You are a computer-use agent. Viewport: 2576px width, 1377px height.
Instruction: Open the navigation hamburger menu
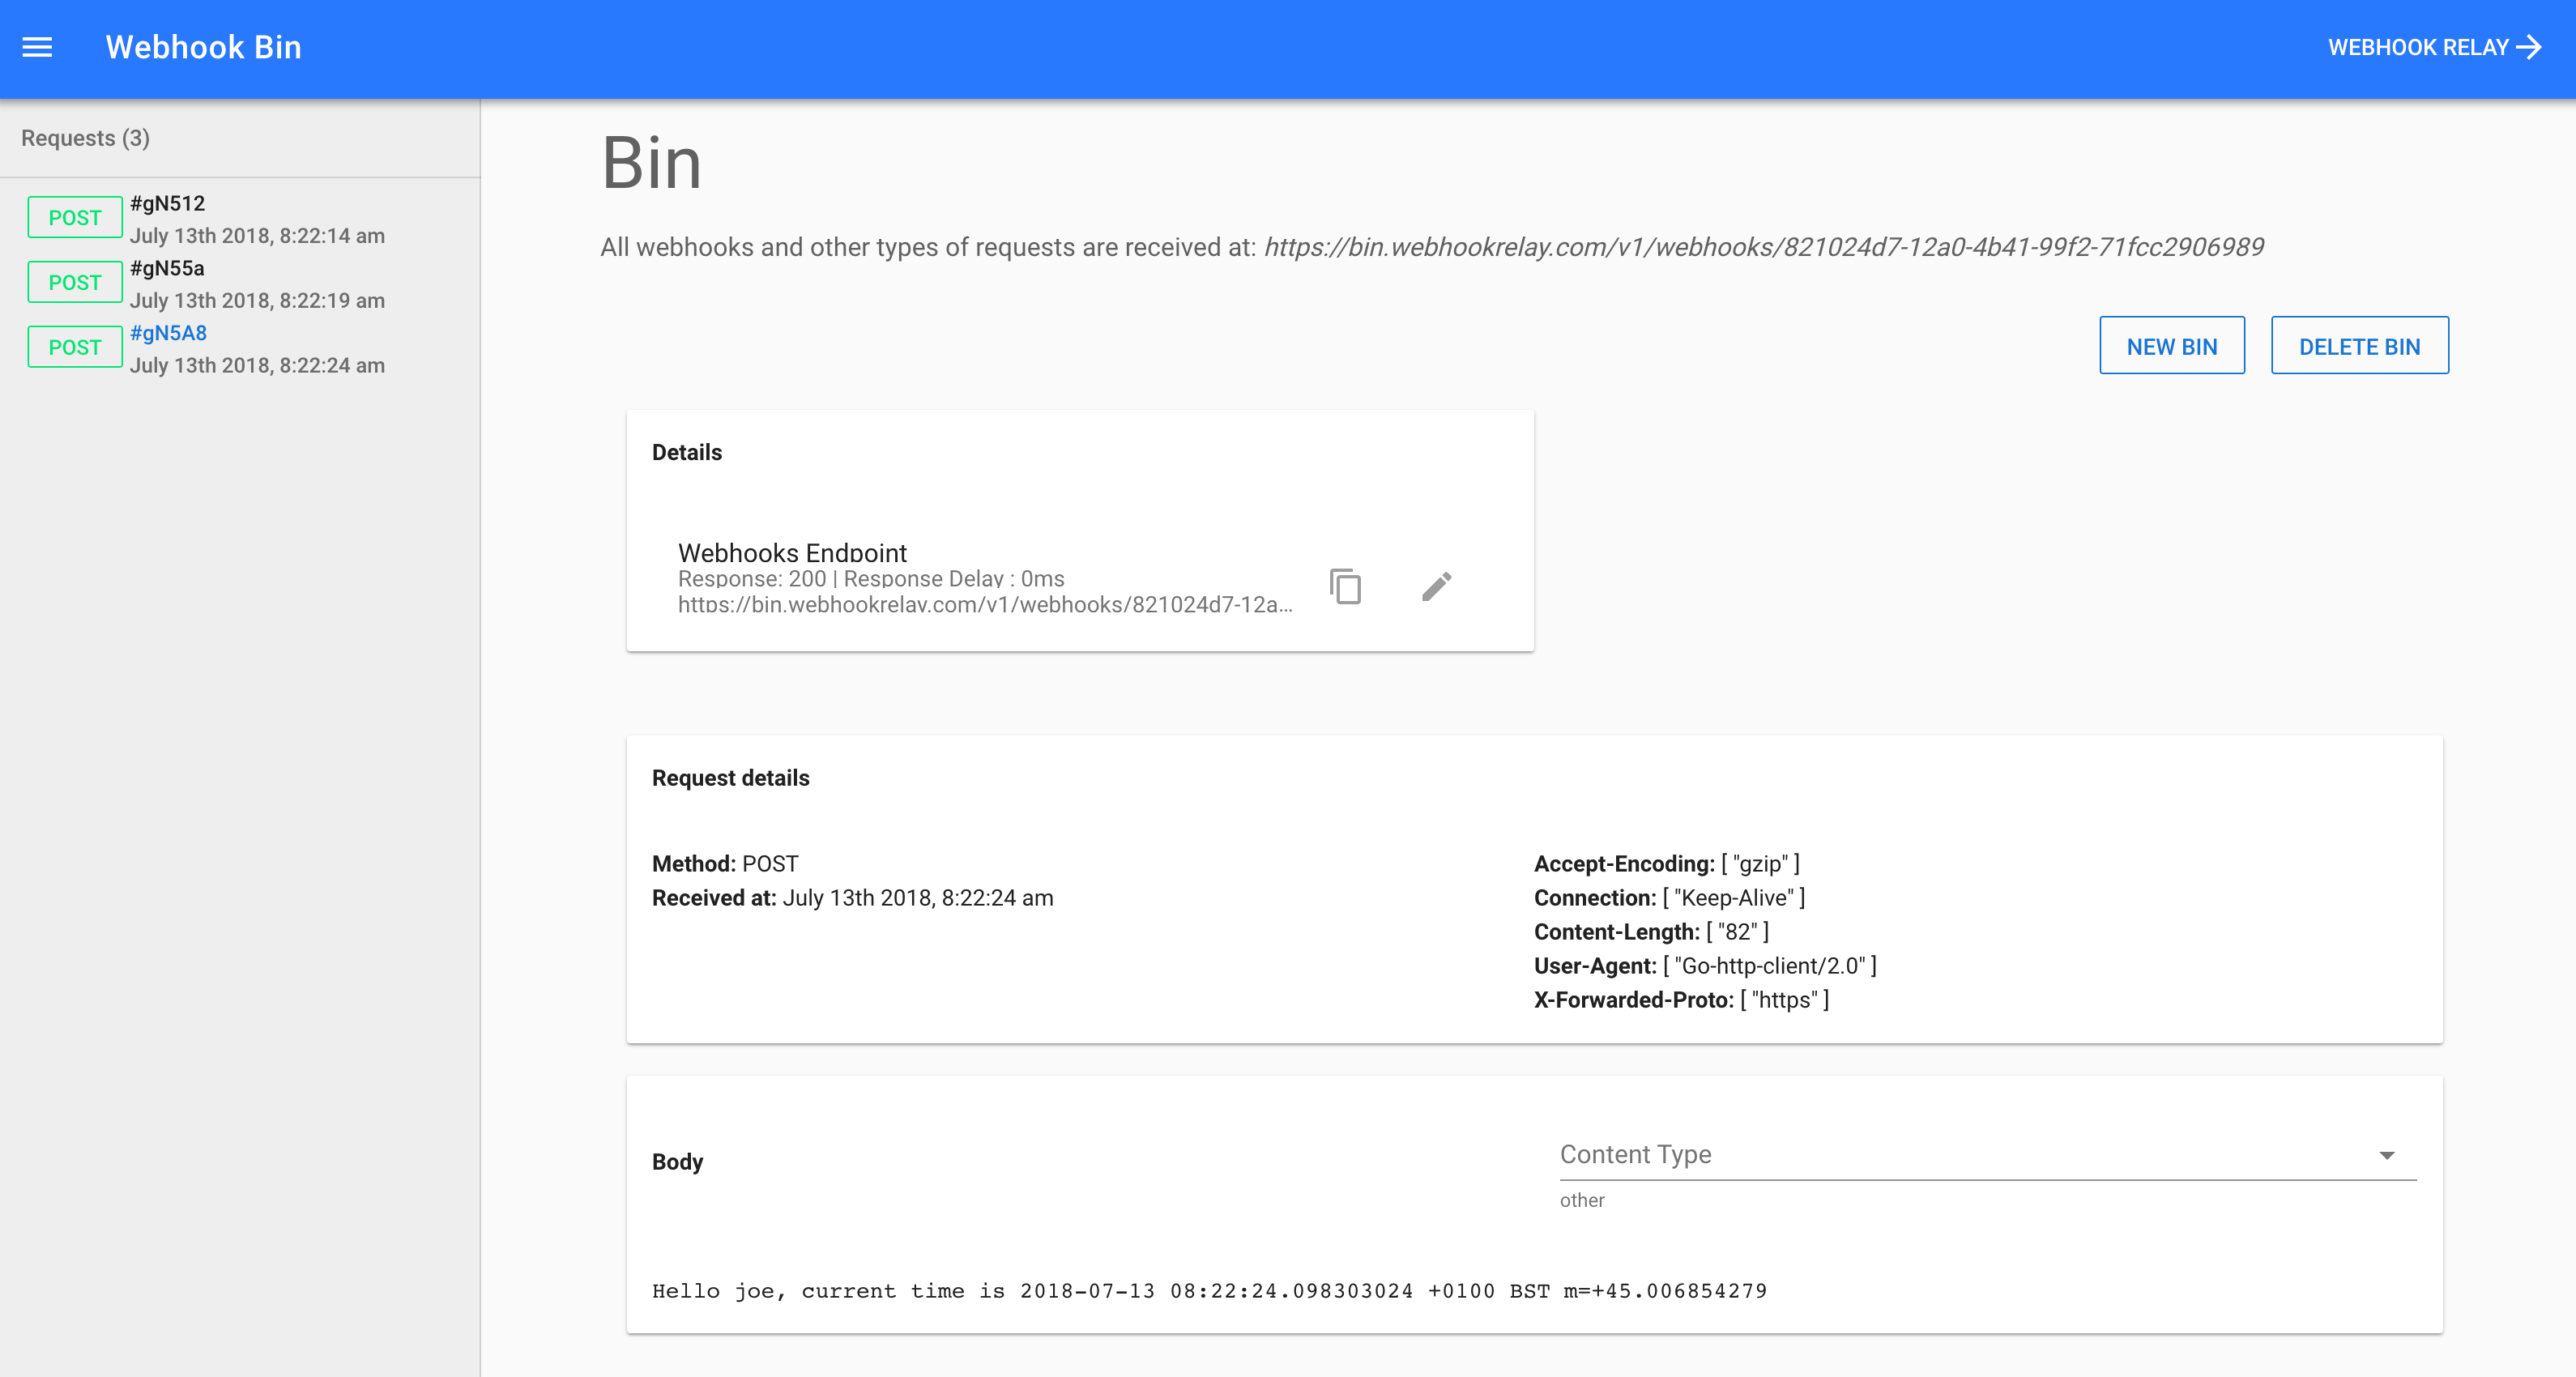pyautogui.click(x=37, y=47)
